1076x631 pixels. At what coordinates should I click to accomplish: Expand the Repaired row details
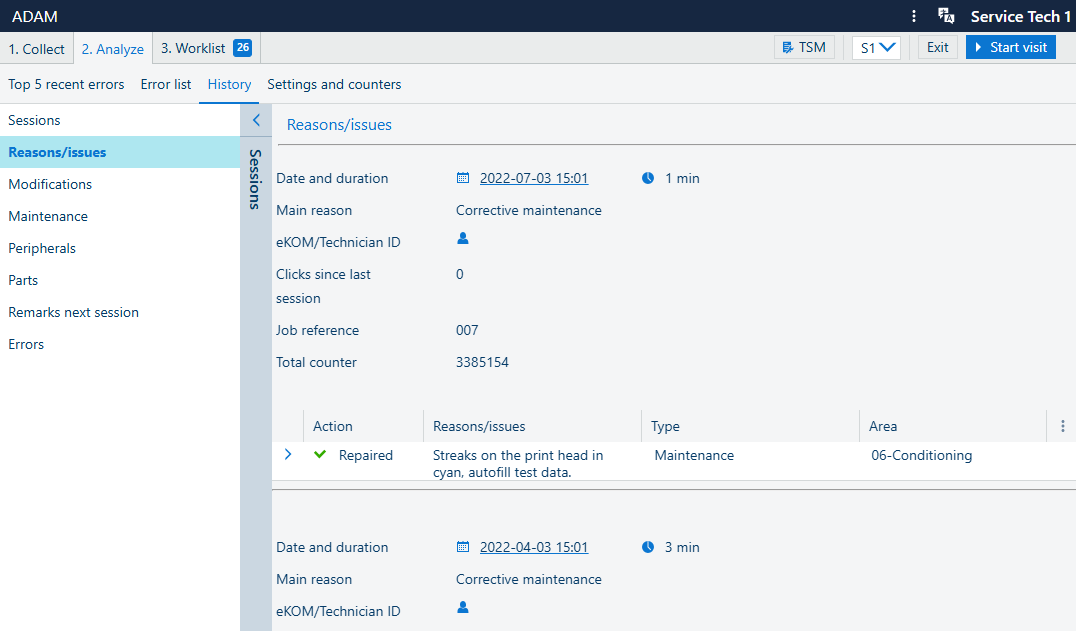(x=288, y=455)
